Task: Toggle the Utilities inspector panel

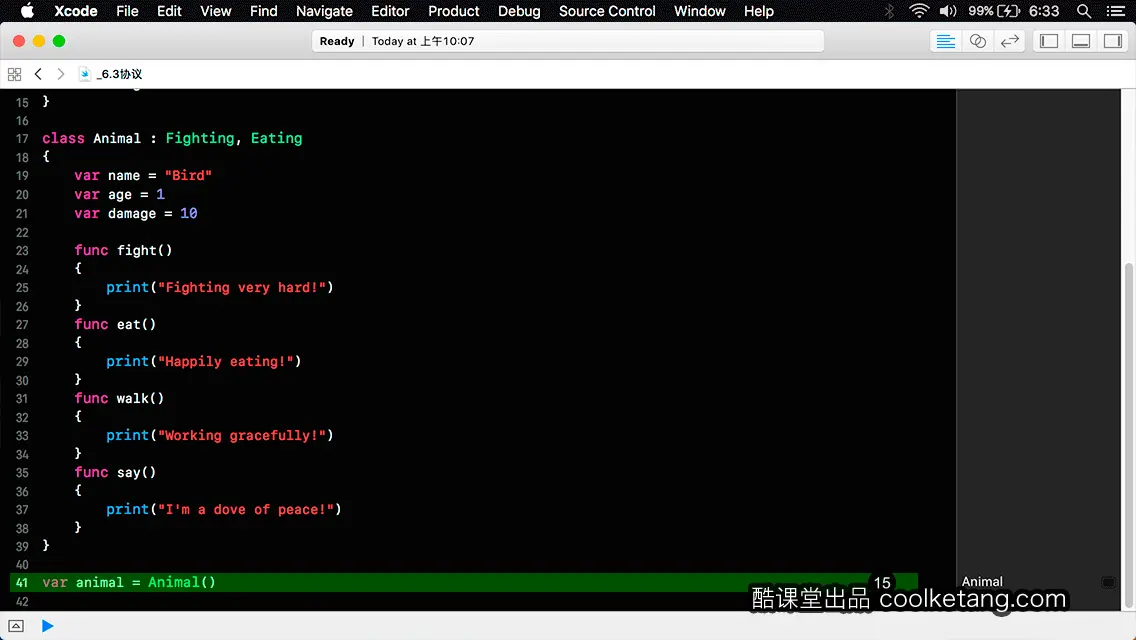Action: [x=1113, y=41]
